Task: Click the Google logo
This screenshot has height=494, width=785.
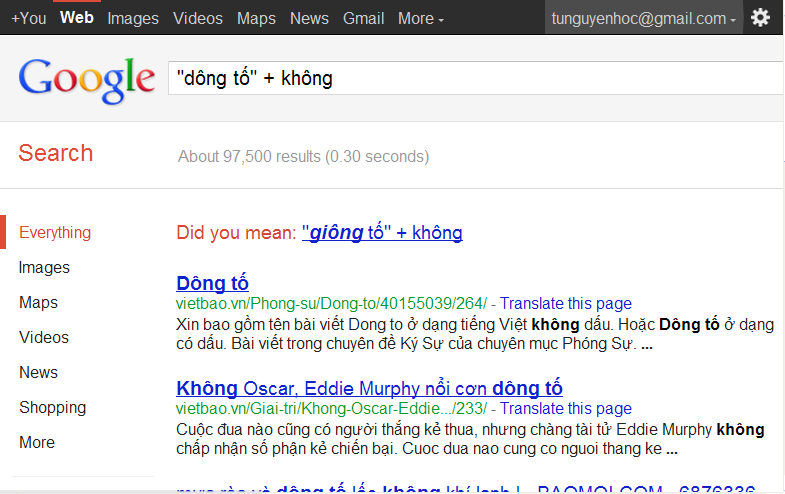Action: (86, 80)
